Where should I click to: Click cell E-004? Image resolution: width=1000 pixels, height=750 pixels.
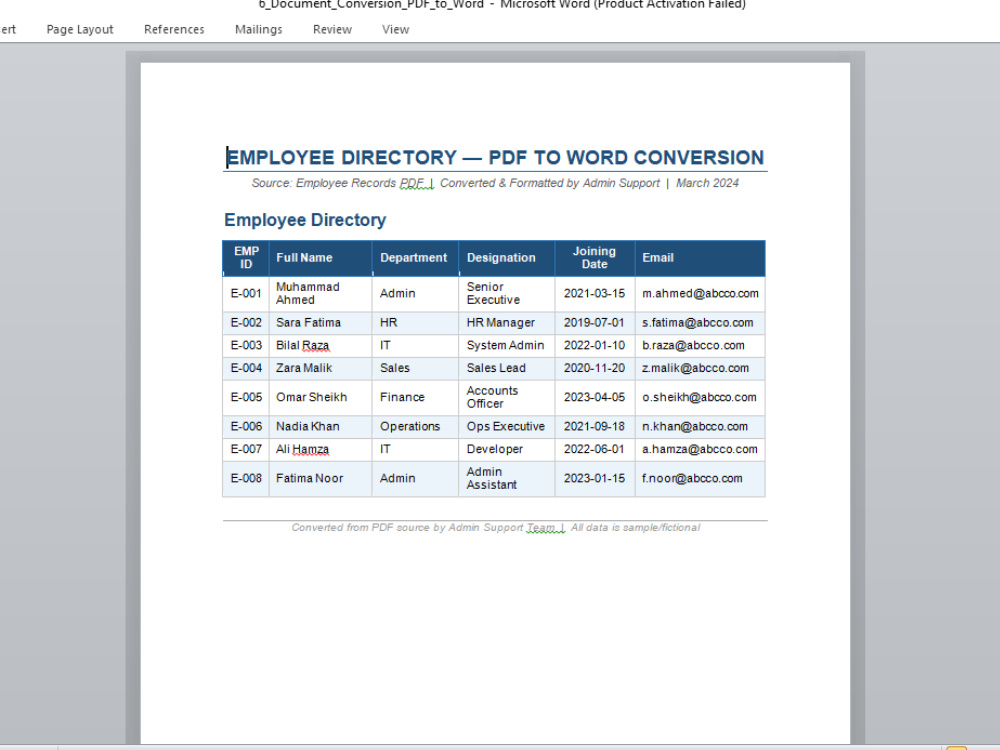coord(246,368)
